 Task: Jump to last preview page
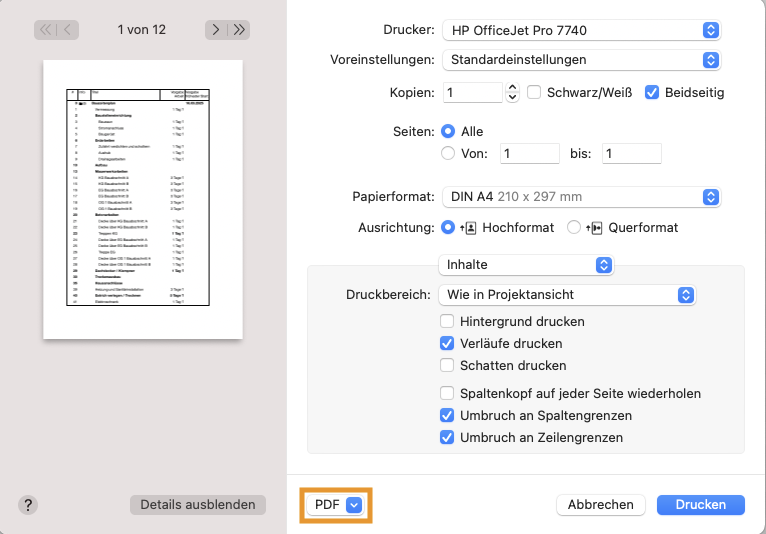(239, 30)
